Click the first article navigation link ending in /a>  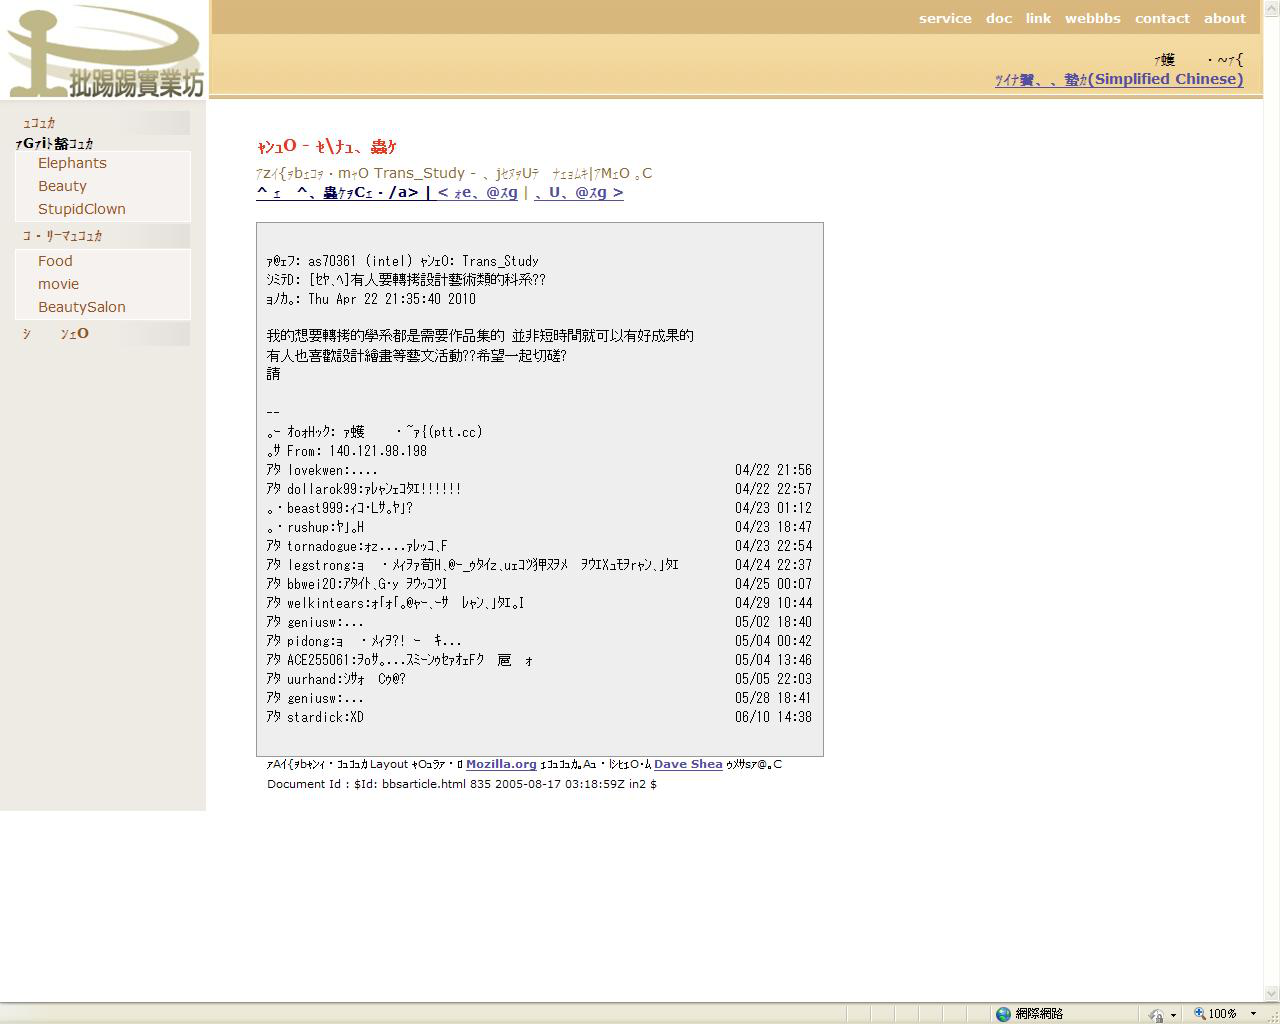[x=337, y=192]
